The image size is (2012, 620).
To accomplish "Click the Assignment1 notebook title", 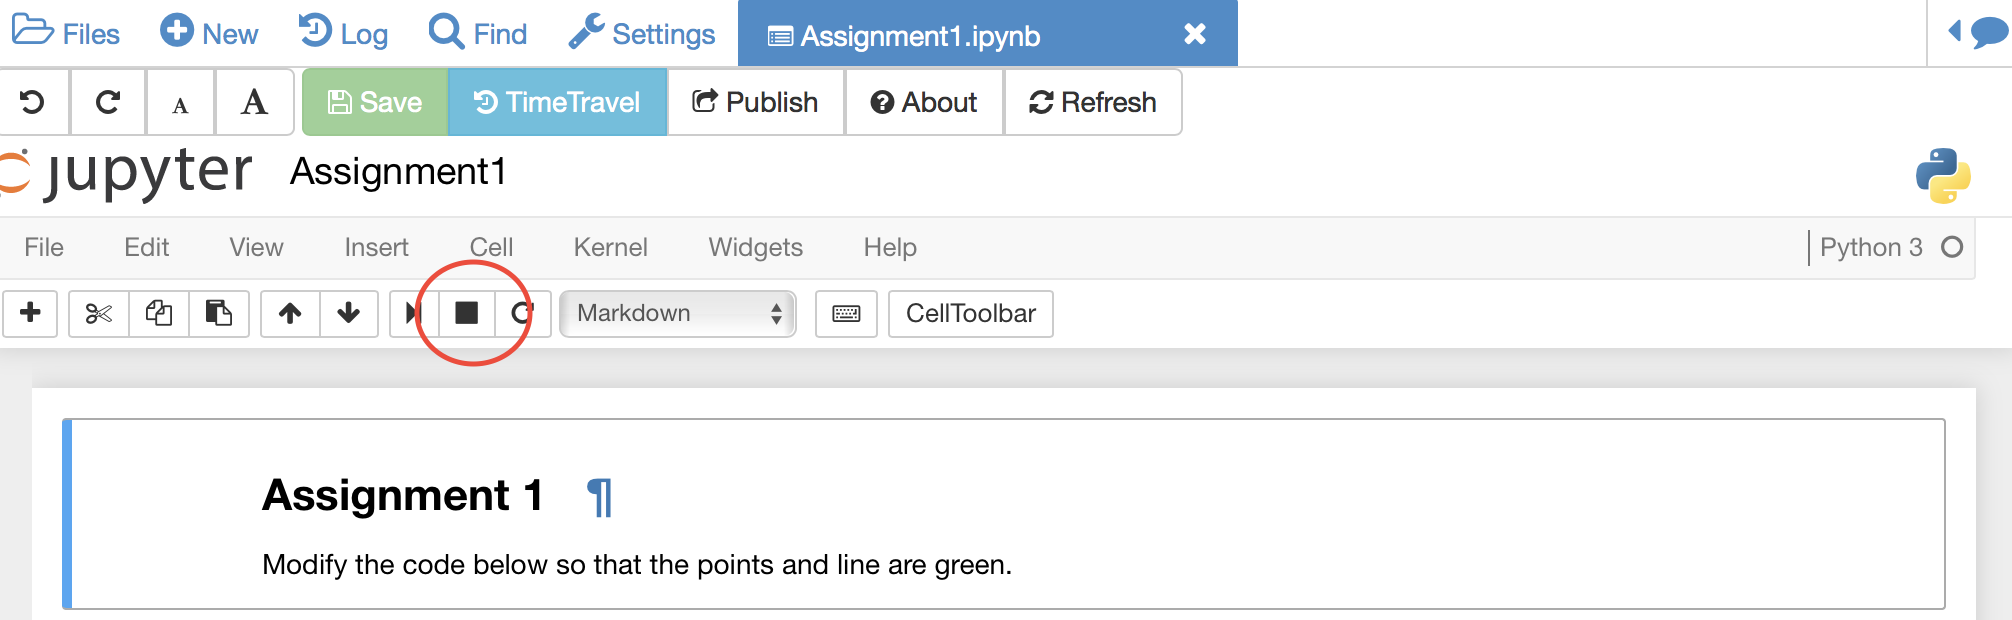I will tap(398, 172).
